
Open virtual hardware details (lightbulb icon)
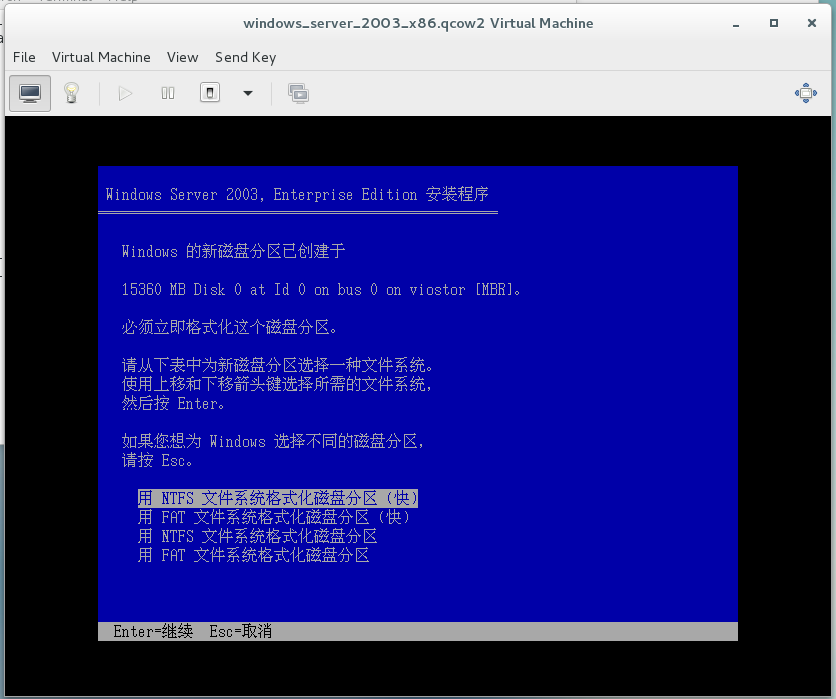tap(71, 93)
